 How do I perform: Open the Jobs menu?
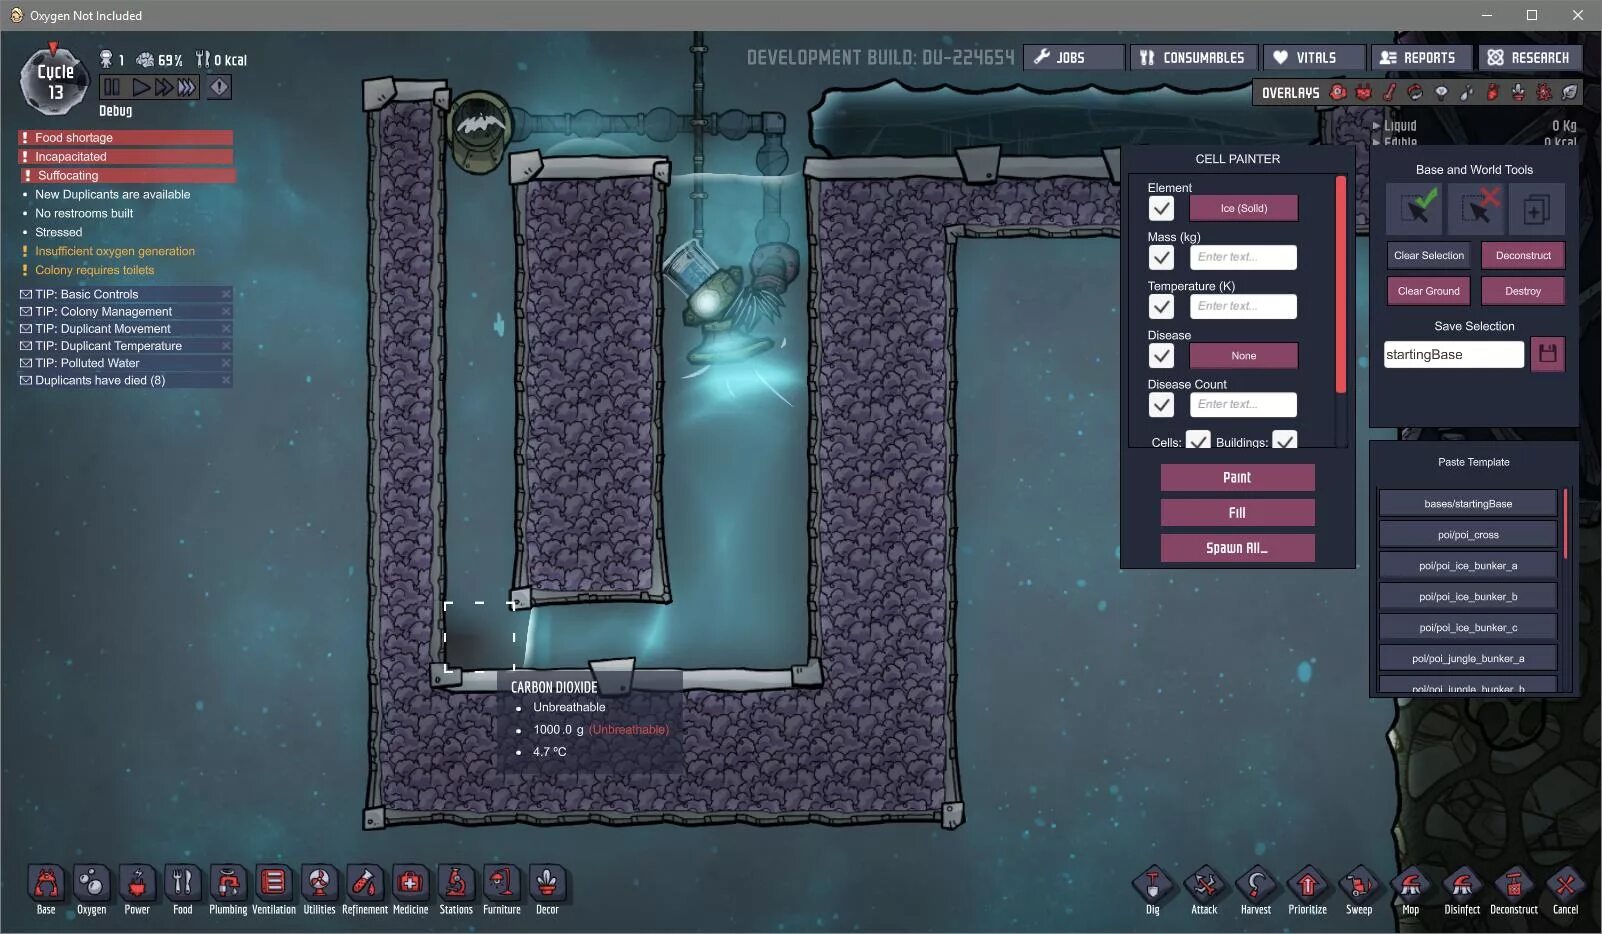(x=1073, y=57)
